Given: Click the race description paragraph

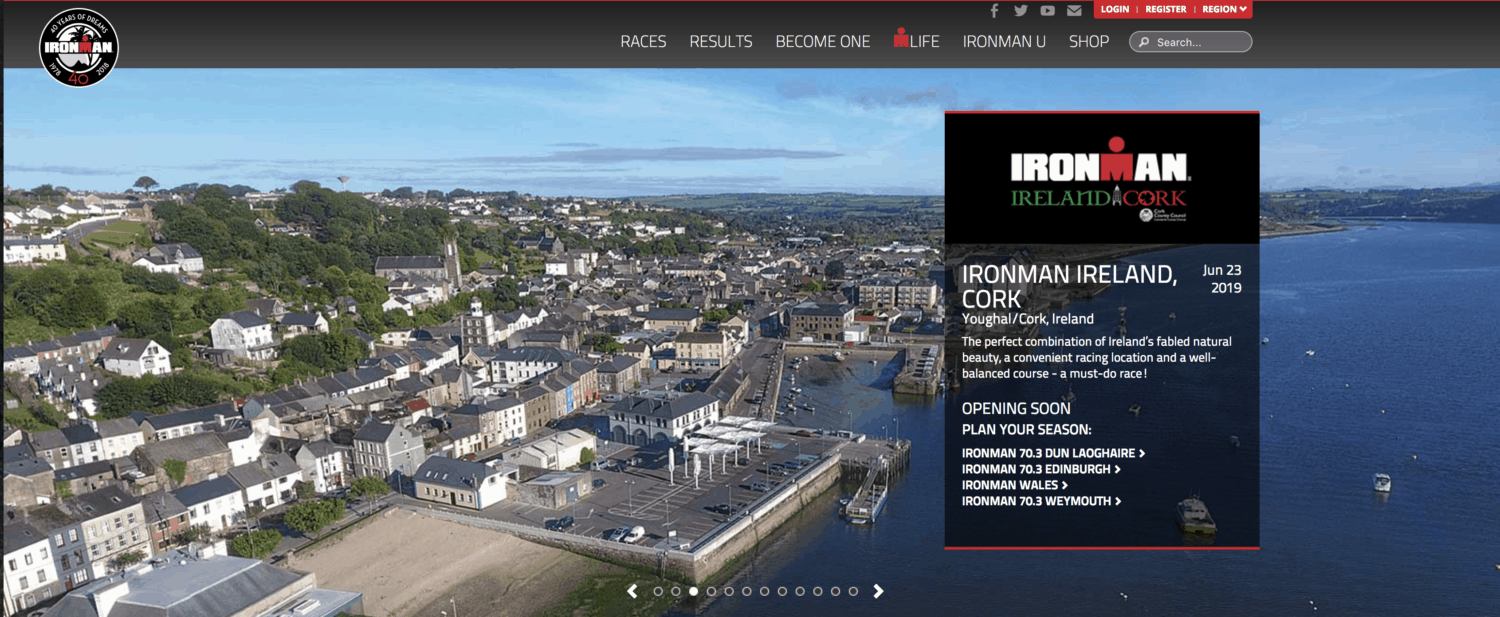Looking at the screenshot, I should click(x=1097, y=357).
